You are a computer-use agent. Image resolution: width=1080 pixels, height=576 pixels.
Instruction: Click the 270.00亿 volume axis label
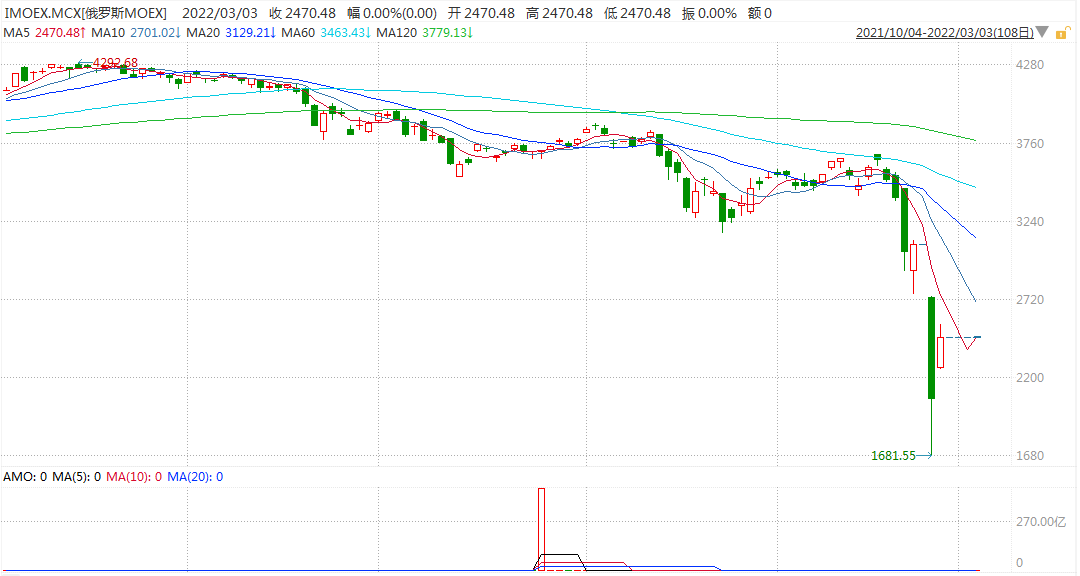tap(1040, 522)
